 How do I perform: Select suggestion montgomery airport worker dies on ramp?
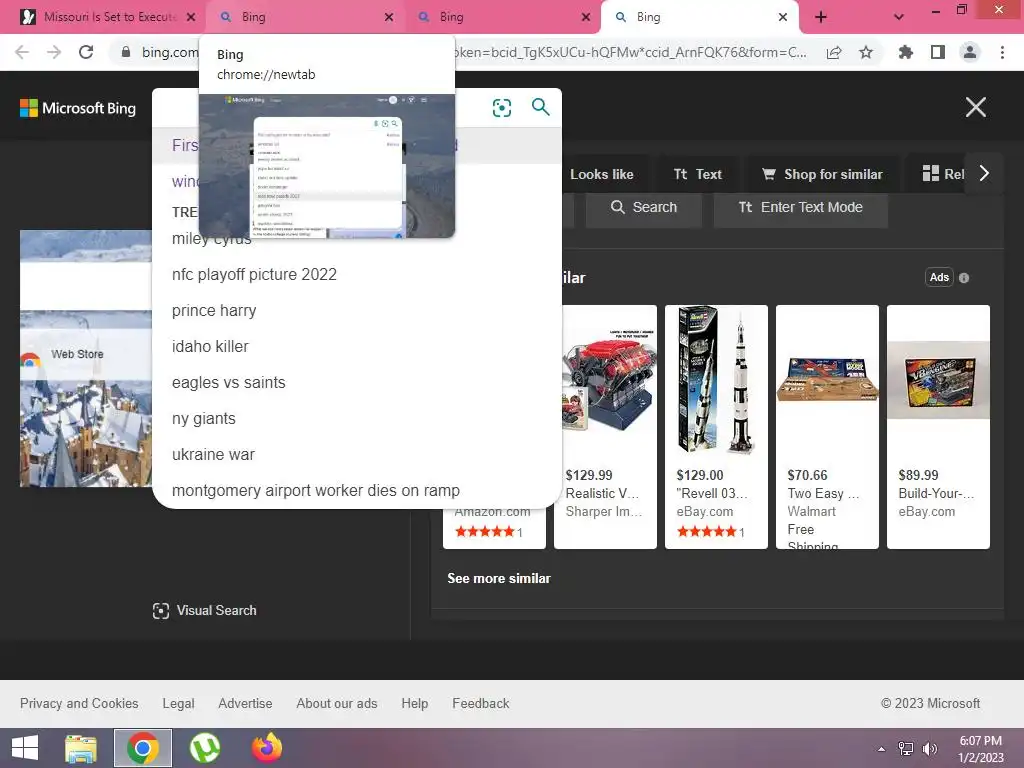(357, 490)
